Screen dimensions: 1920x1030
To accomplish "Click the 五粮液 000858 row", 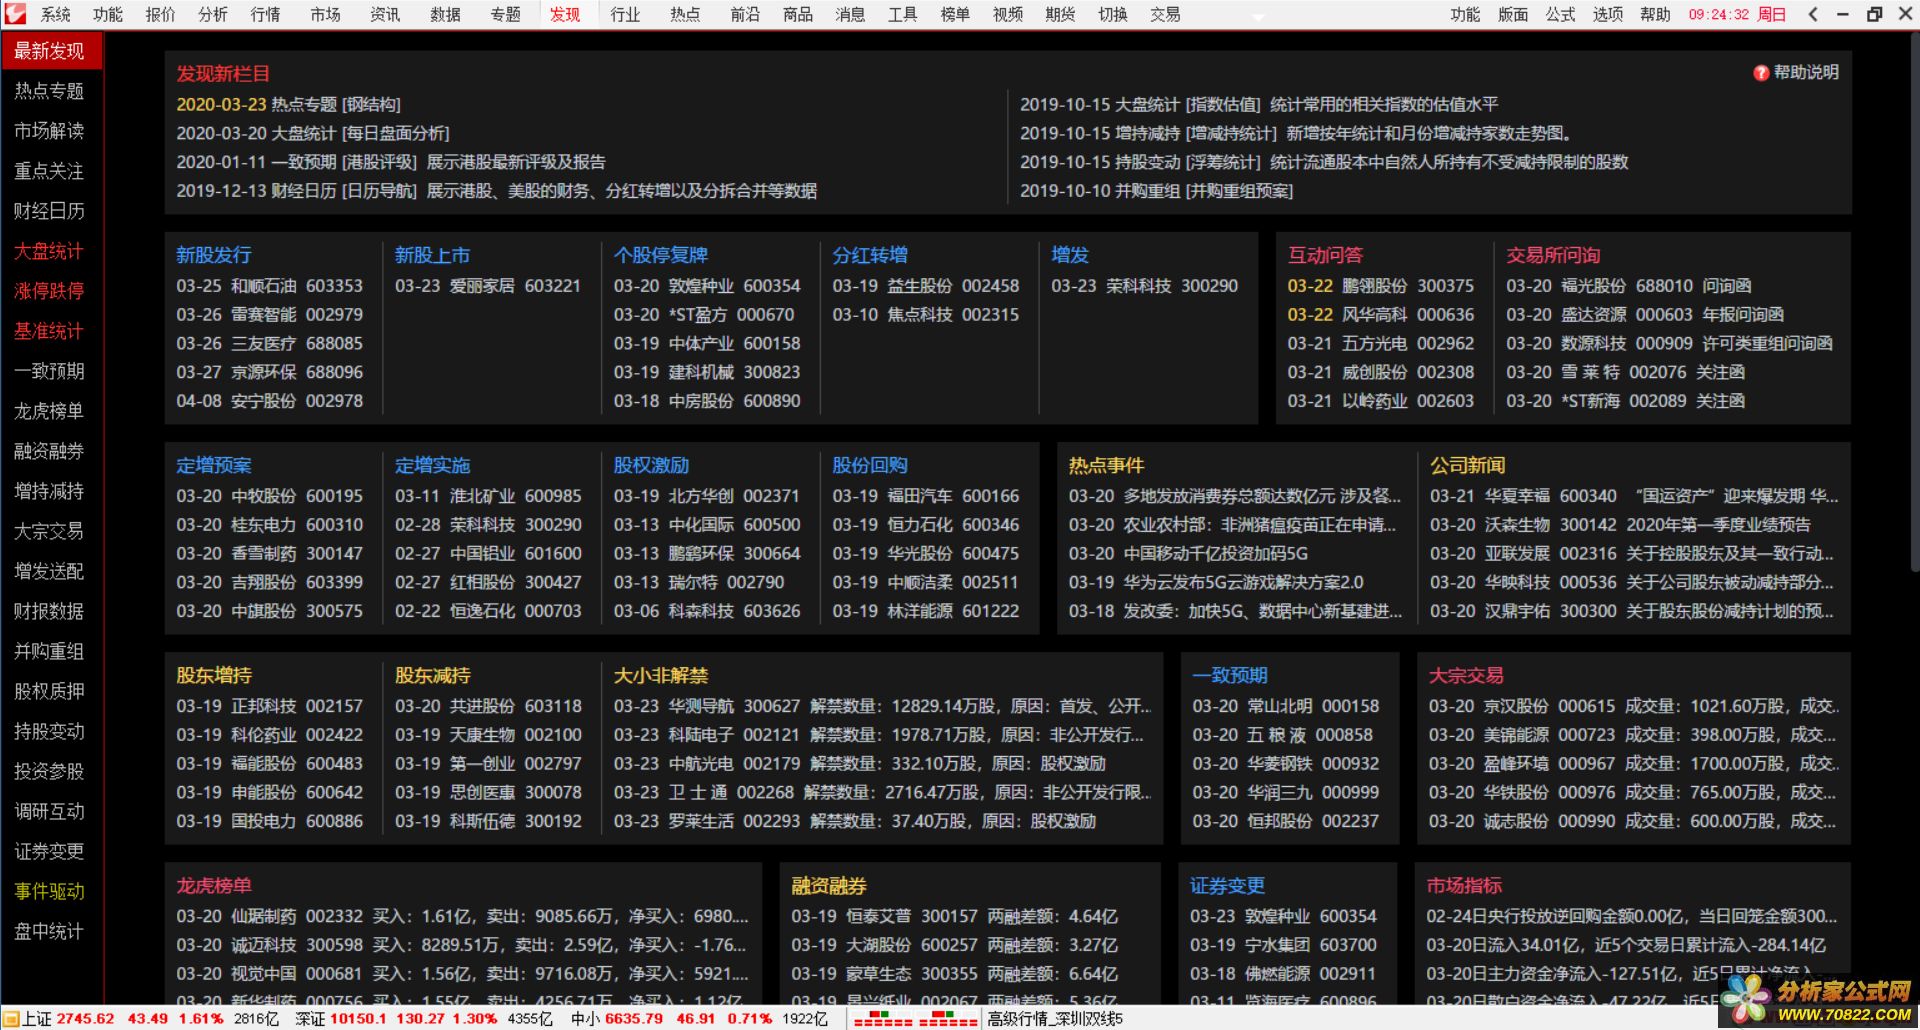I will 1283,735.
